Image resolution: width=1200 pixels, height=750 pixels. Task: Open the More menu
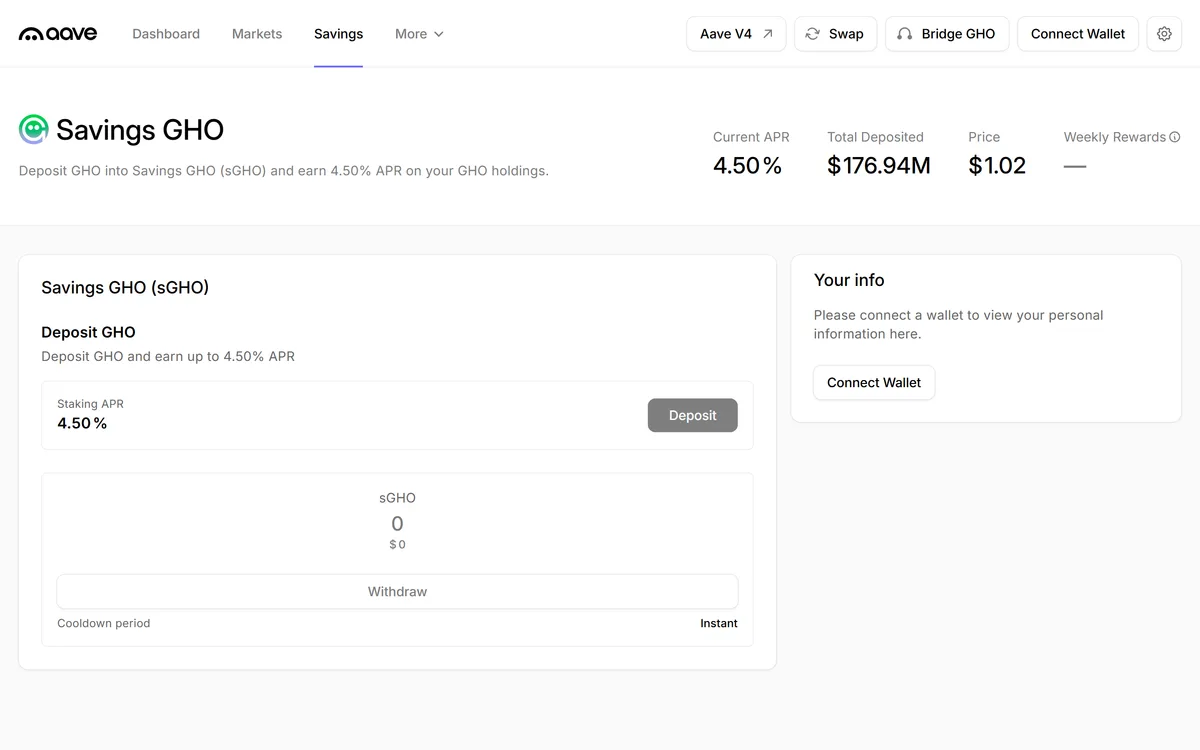(419, 34)
